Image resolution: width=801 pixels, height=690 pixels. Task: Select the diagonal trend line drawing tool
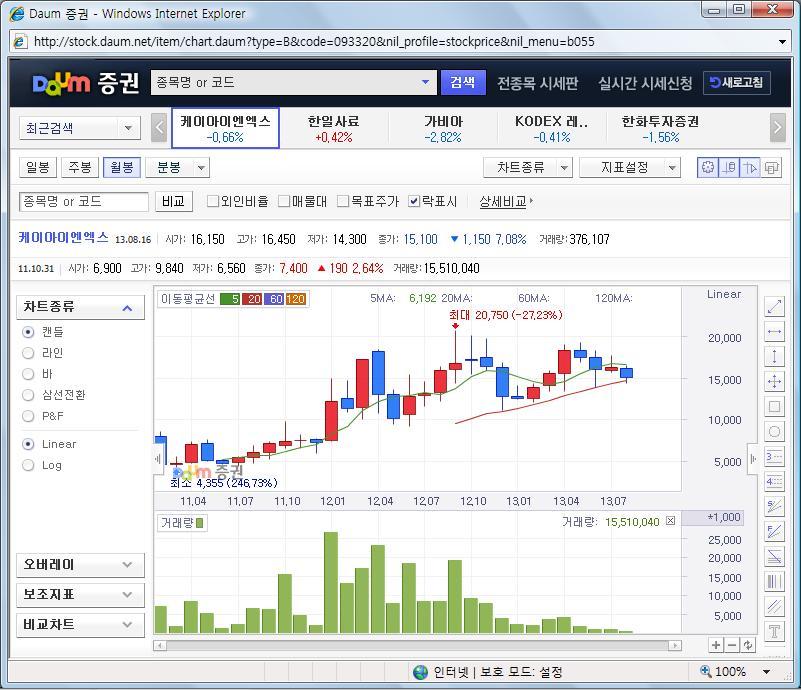(774, 306)
